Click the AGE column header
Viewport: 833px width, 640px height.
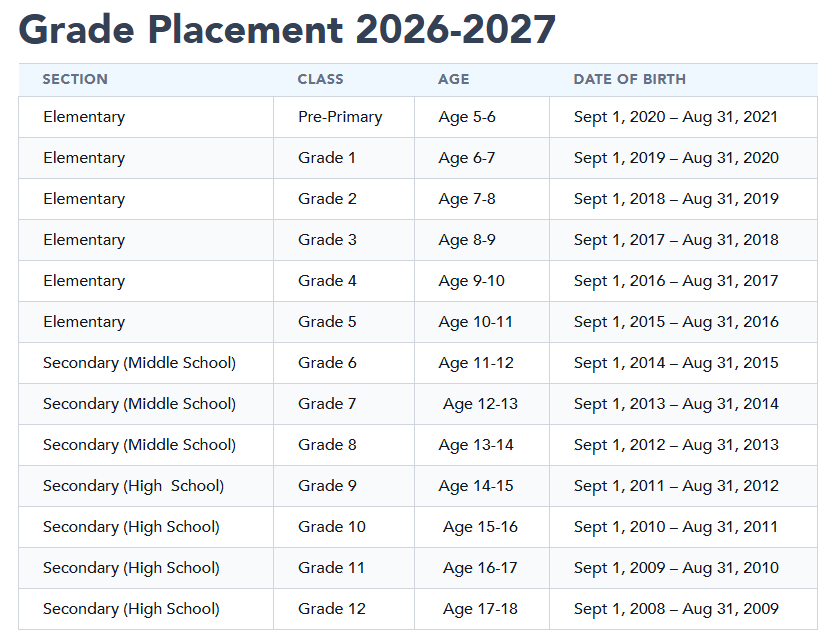pyautogui.click(x=454, y=79)
